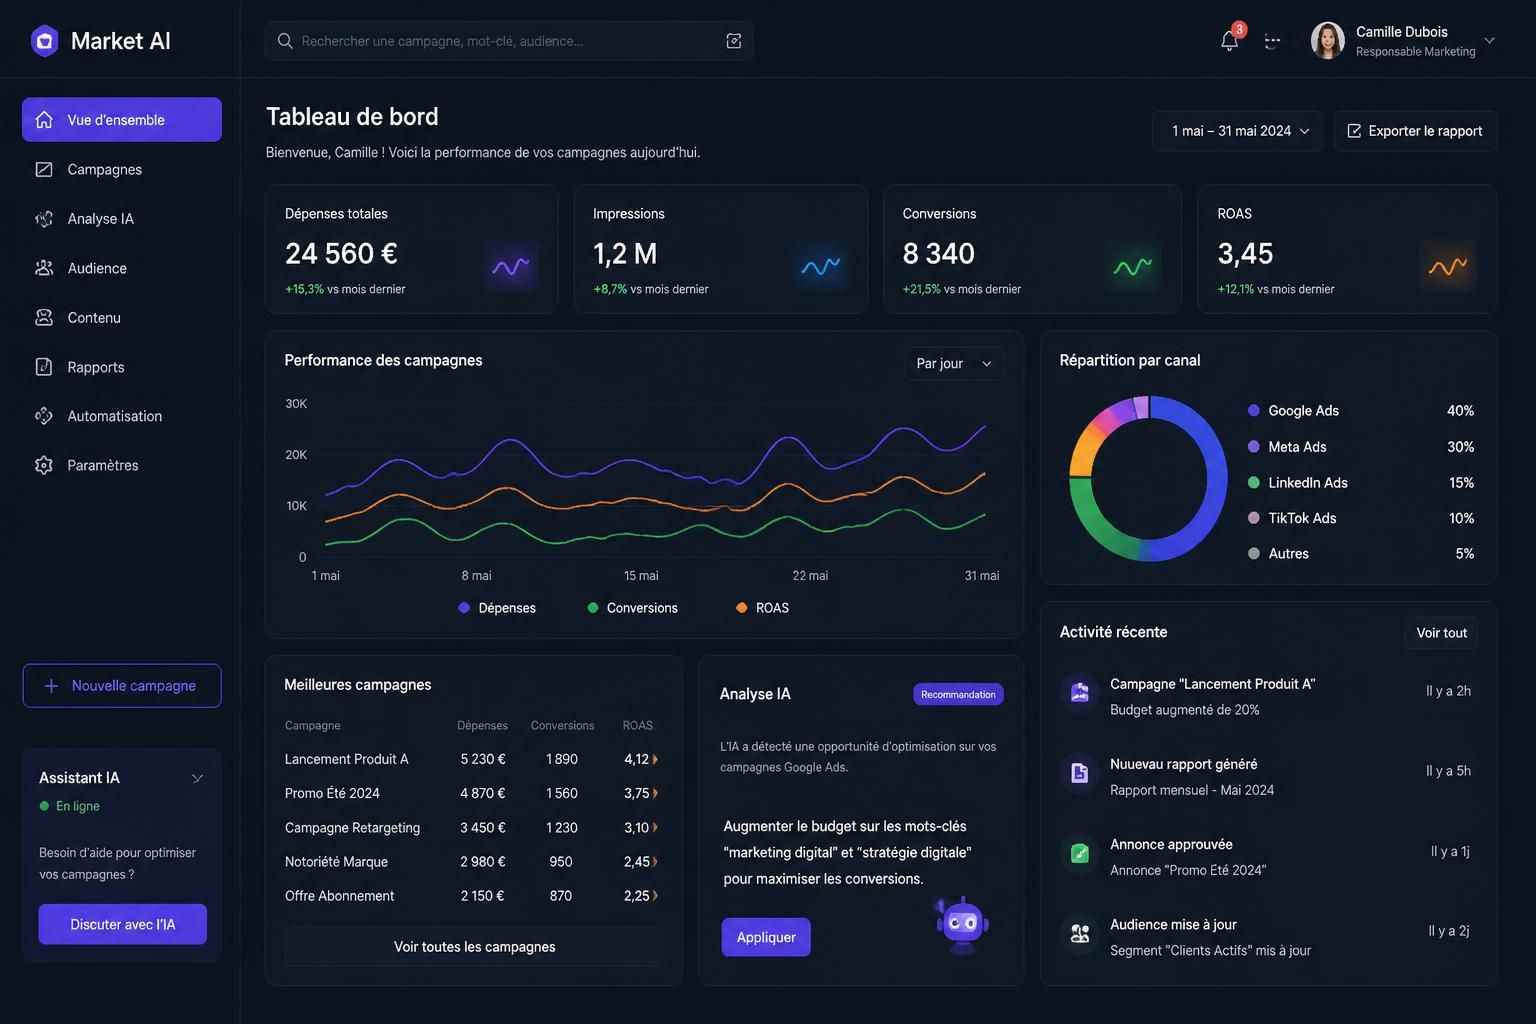1536x1024 pixels.
Task: Click Meta Ads legend color dot
Action: (1254, 447)
